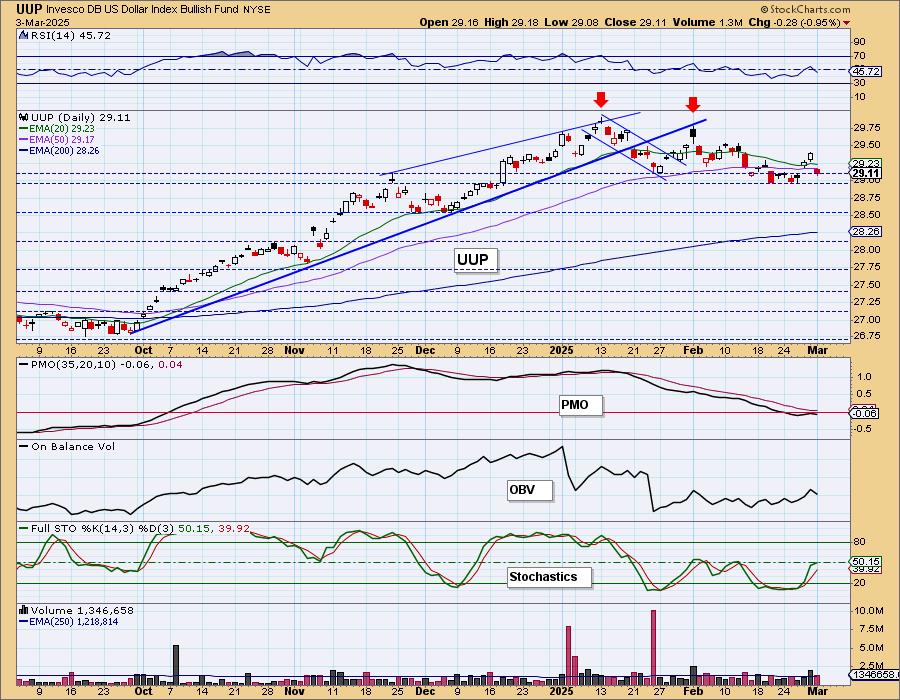Select the purple EMA(50) legend line swatch
The width and height of the screenshot is (900, 700).
click(x=24, y=139)
